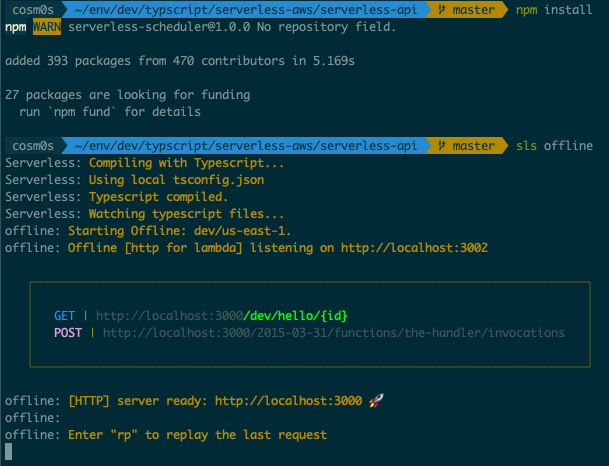Click directory path in first prompt
This screenshot has width=609, height=466.
[x=245, y=9]
